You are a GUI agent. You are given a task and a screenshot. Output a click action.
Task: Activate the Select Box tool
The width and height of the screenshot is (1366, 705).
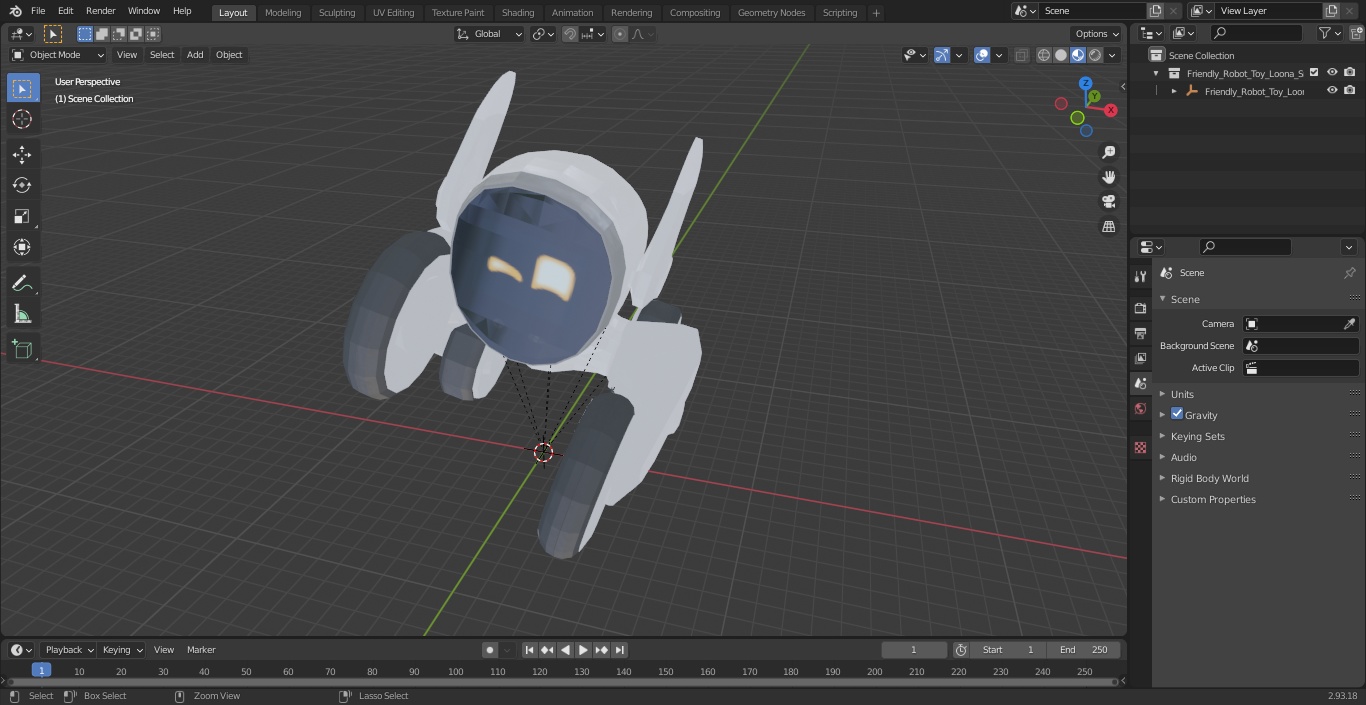pos(22,88)
